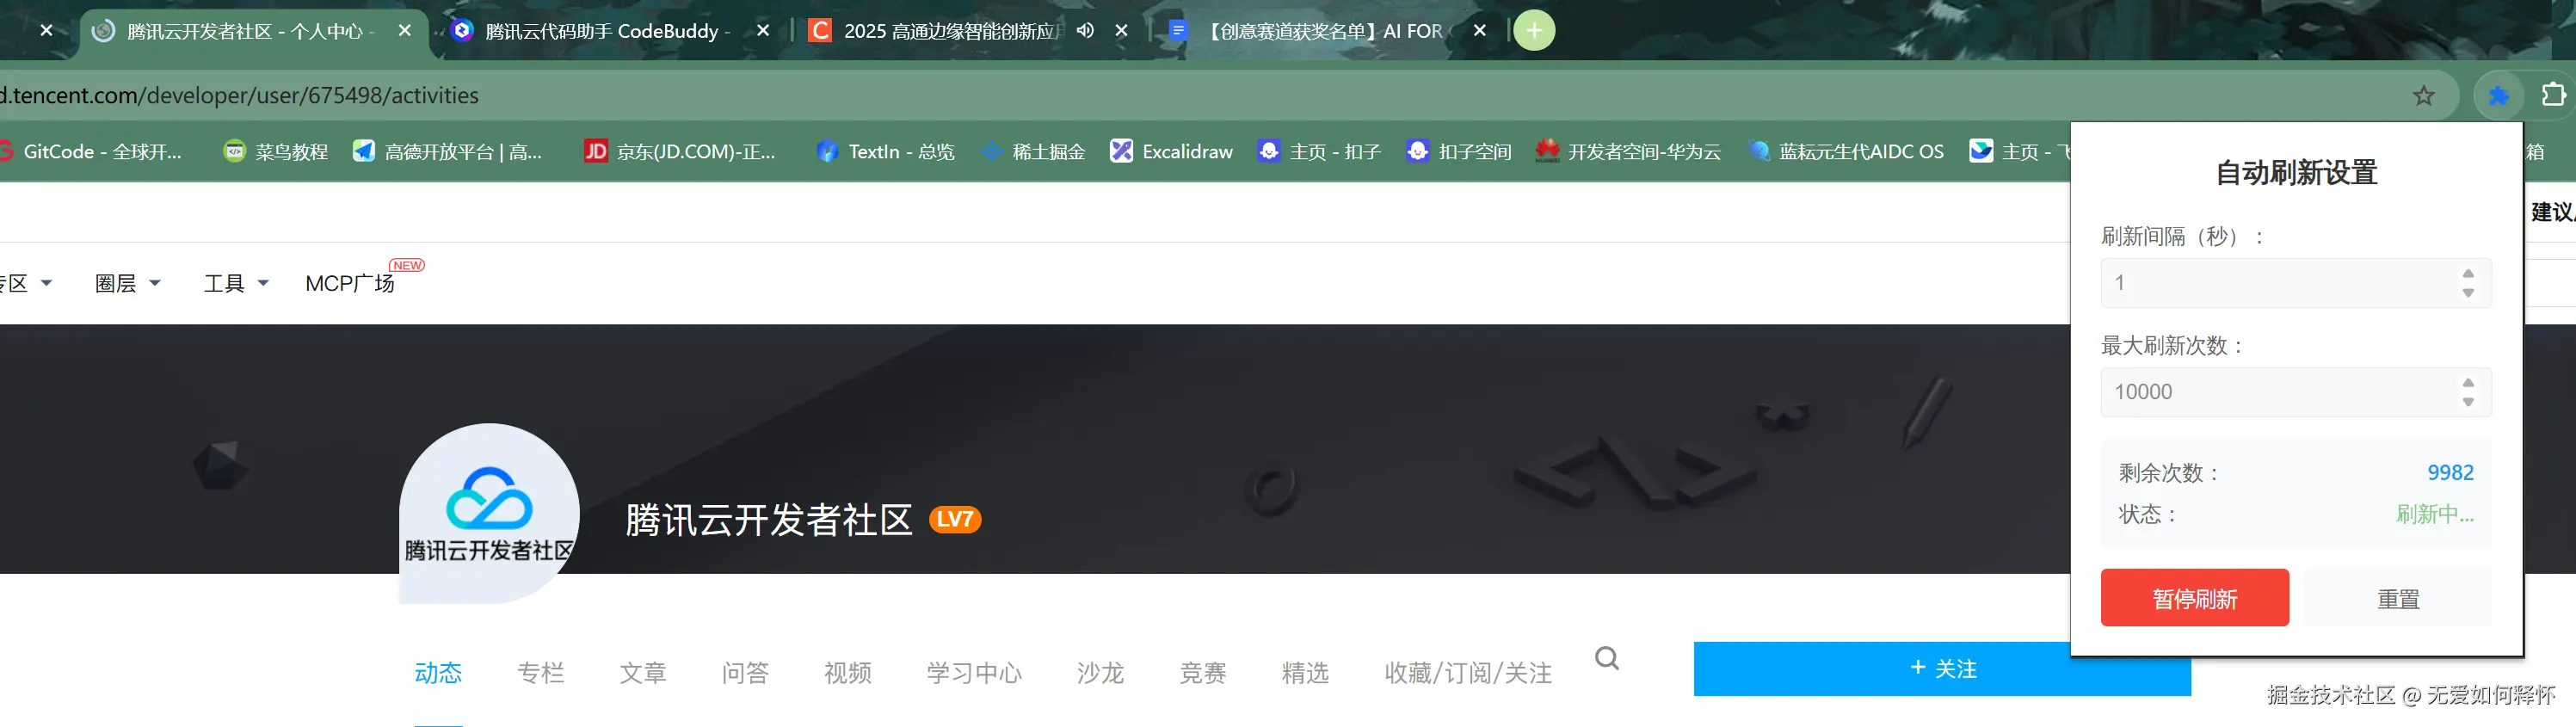Screen dimensions: 2576x727
Task: Mute the audio on the 2025 高通 tab
Action: [x=1085, y=31]
